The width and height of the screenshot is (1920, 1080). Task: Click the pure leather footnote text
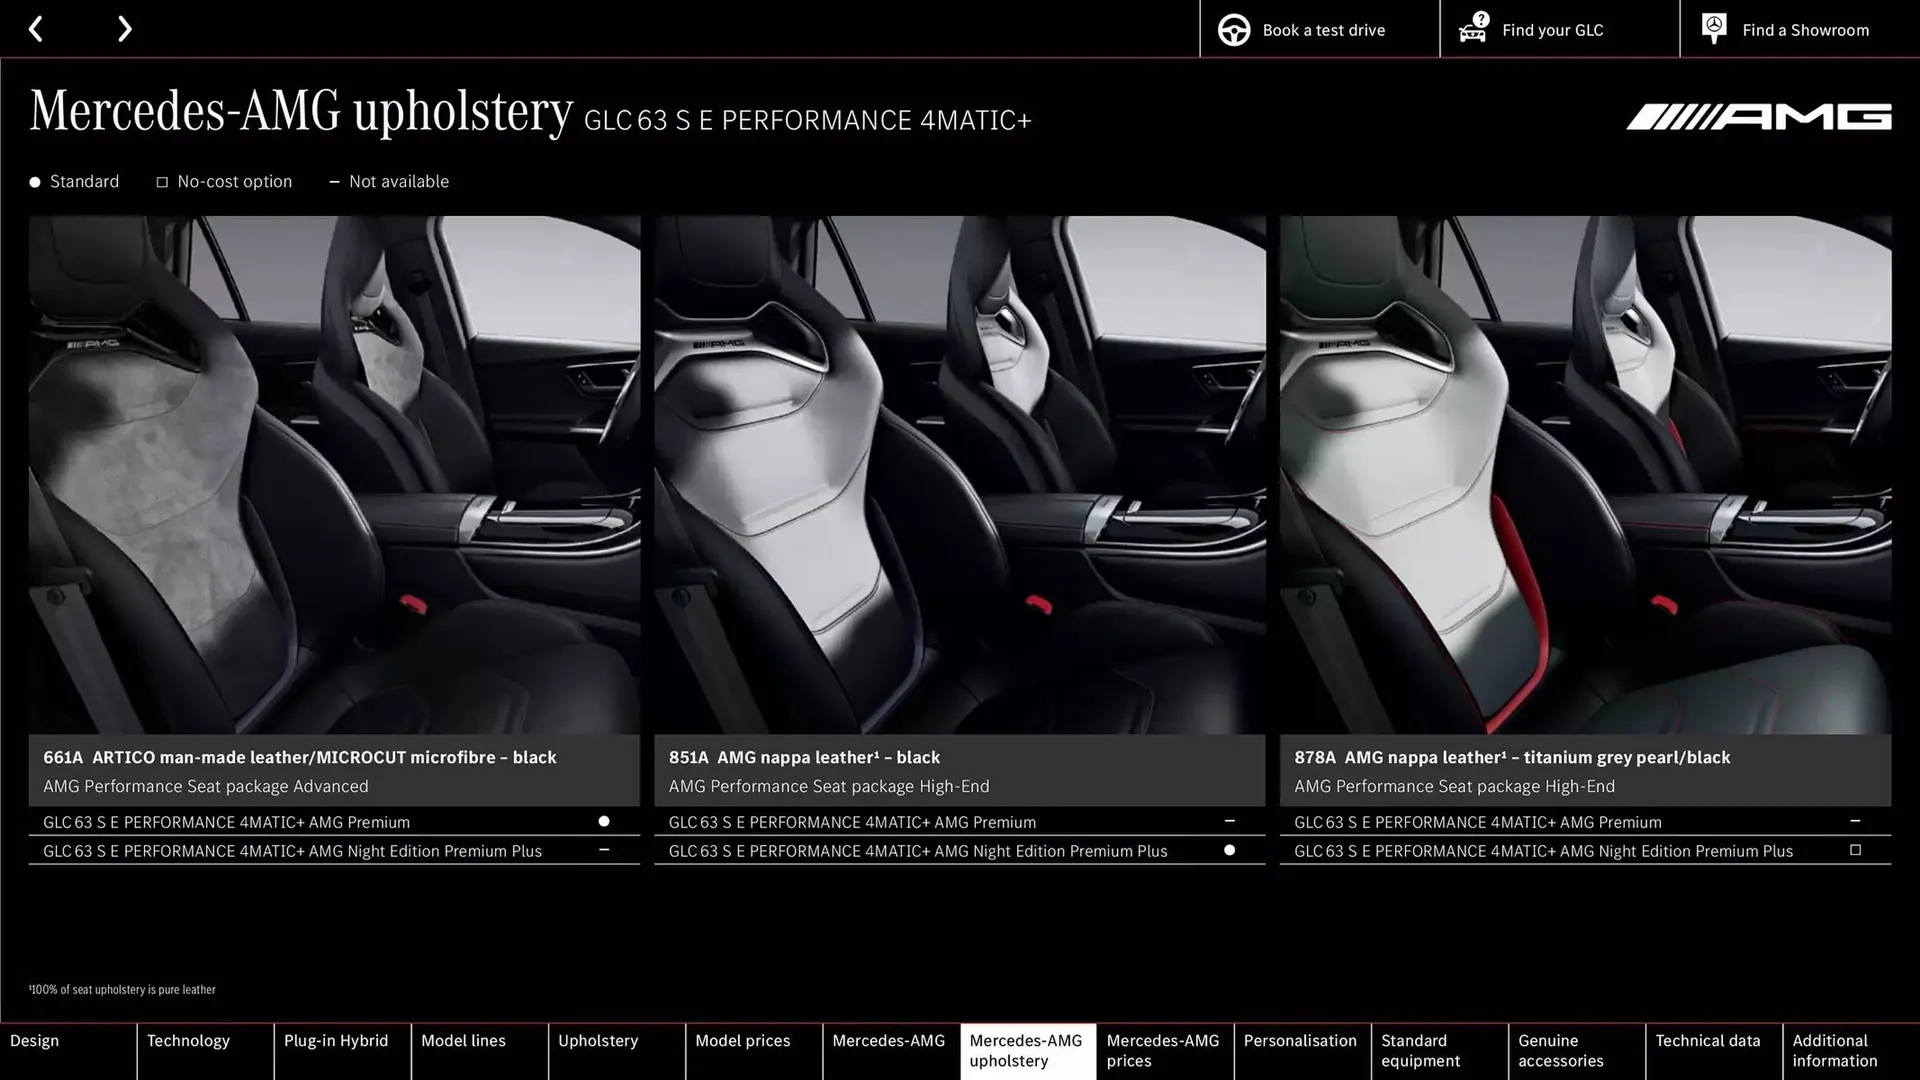122,989
